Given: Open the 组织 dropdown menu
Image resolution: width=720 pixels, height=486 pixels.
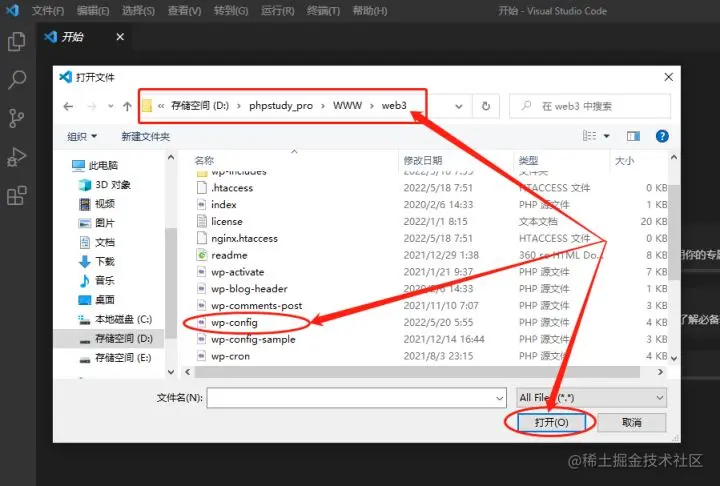Looking at the screenshot, I should pos(82,136).
